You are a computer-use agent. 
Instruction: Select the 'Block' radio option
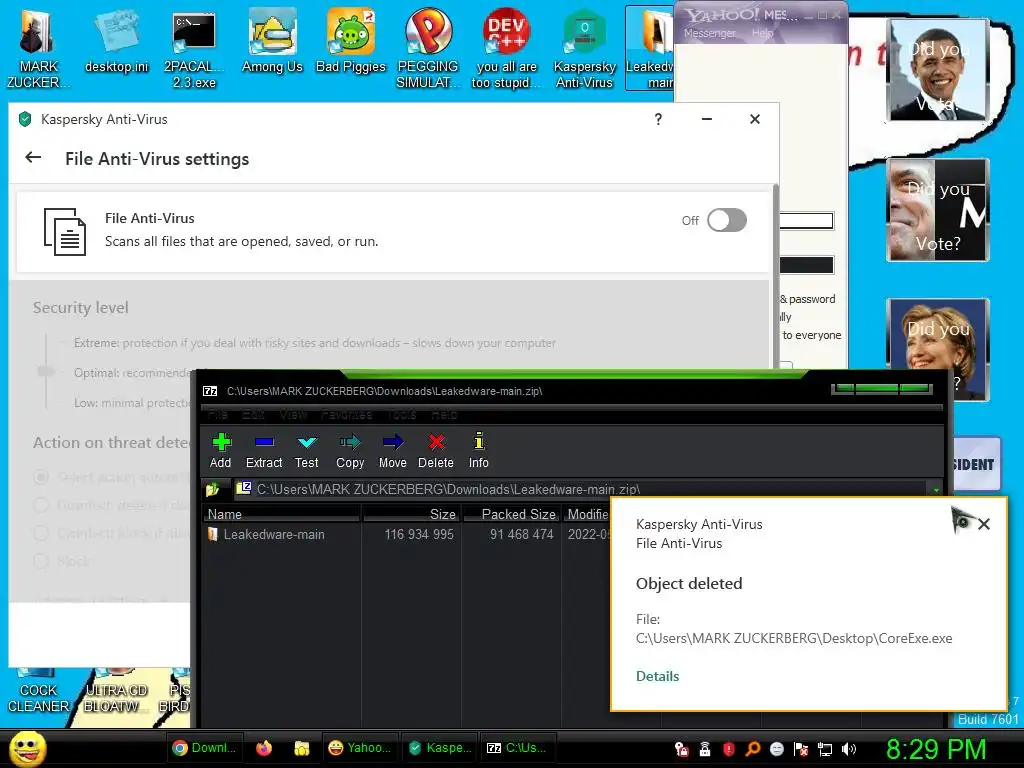(41, 561)
